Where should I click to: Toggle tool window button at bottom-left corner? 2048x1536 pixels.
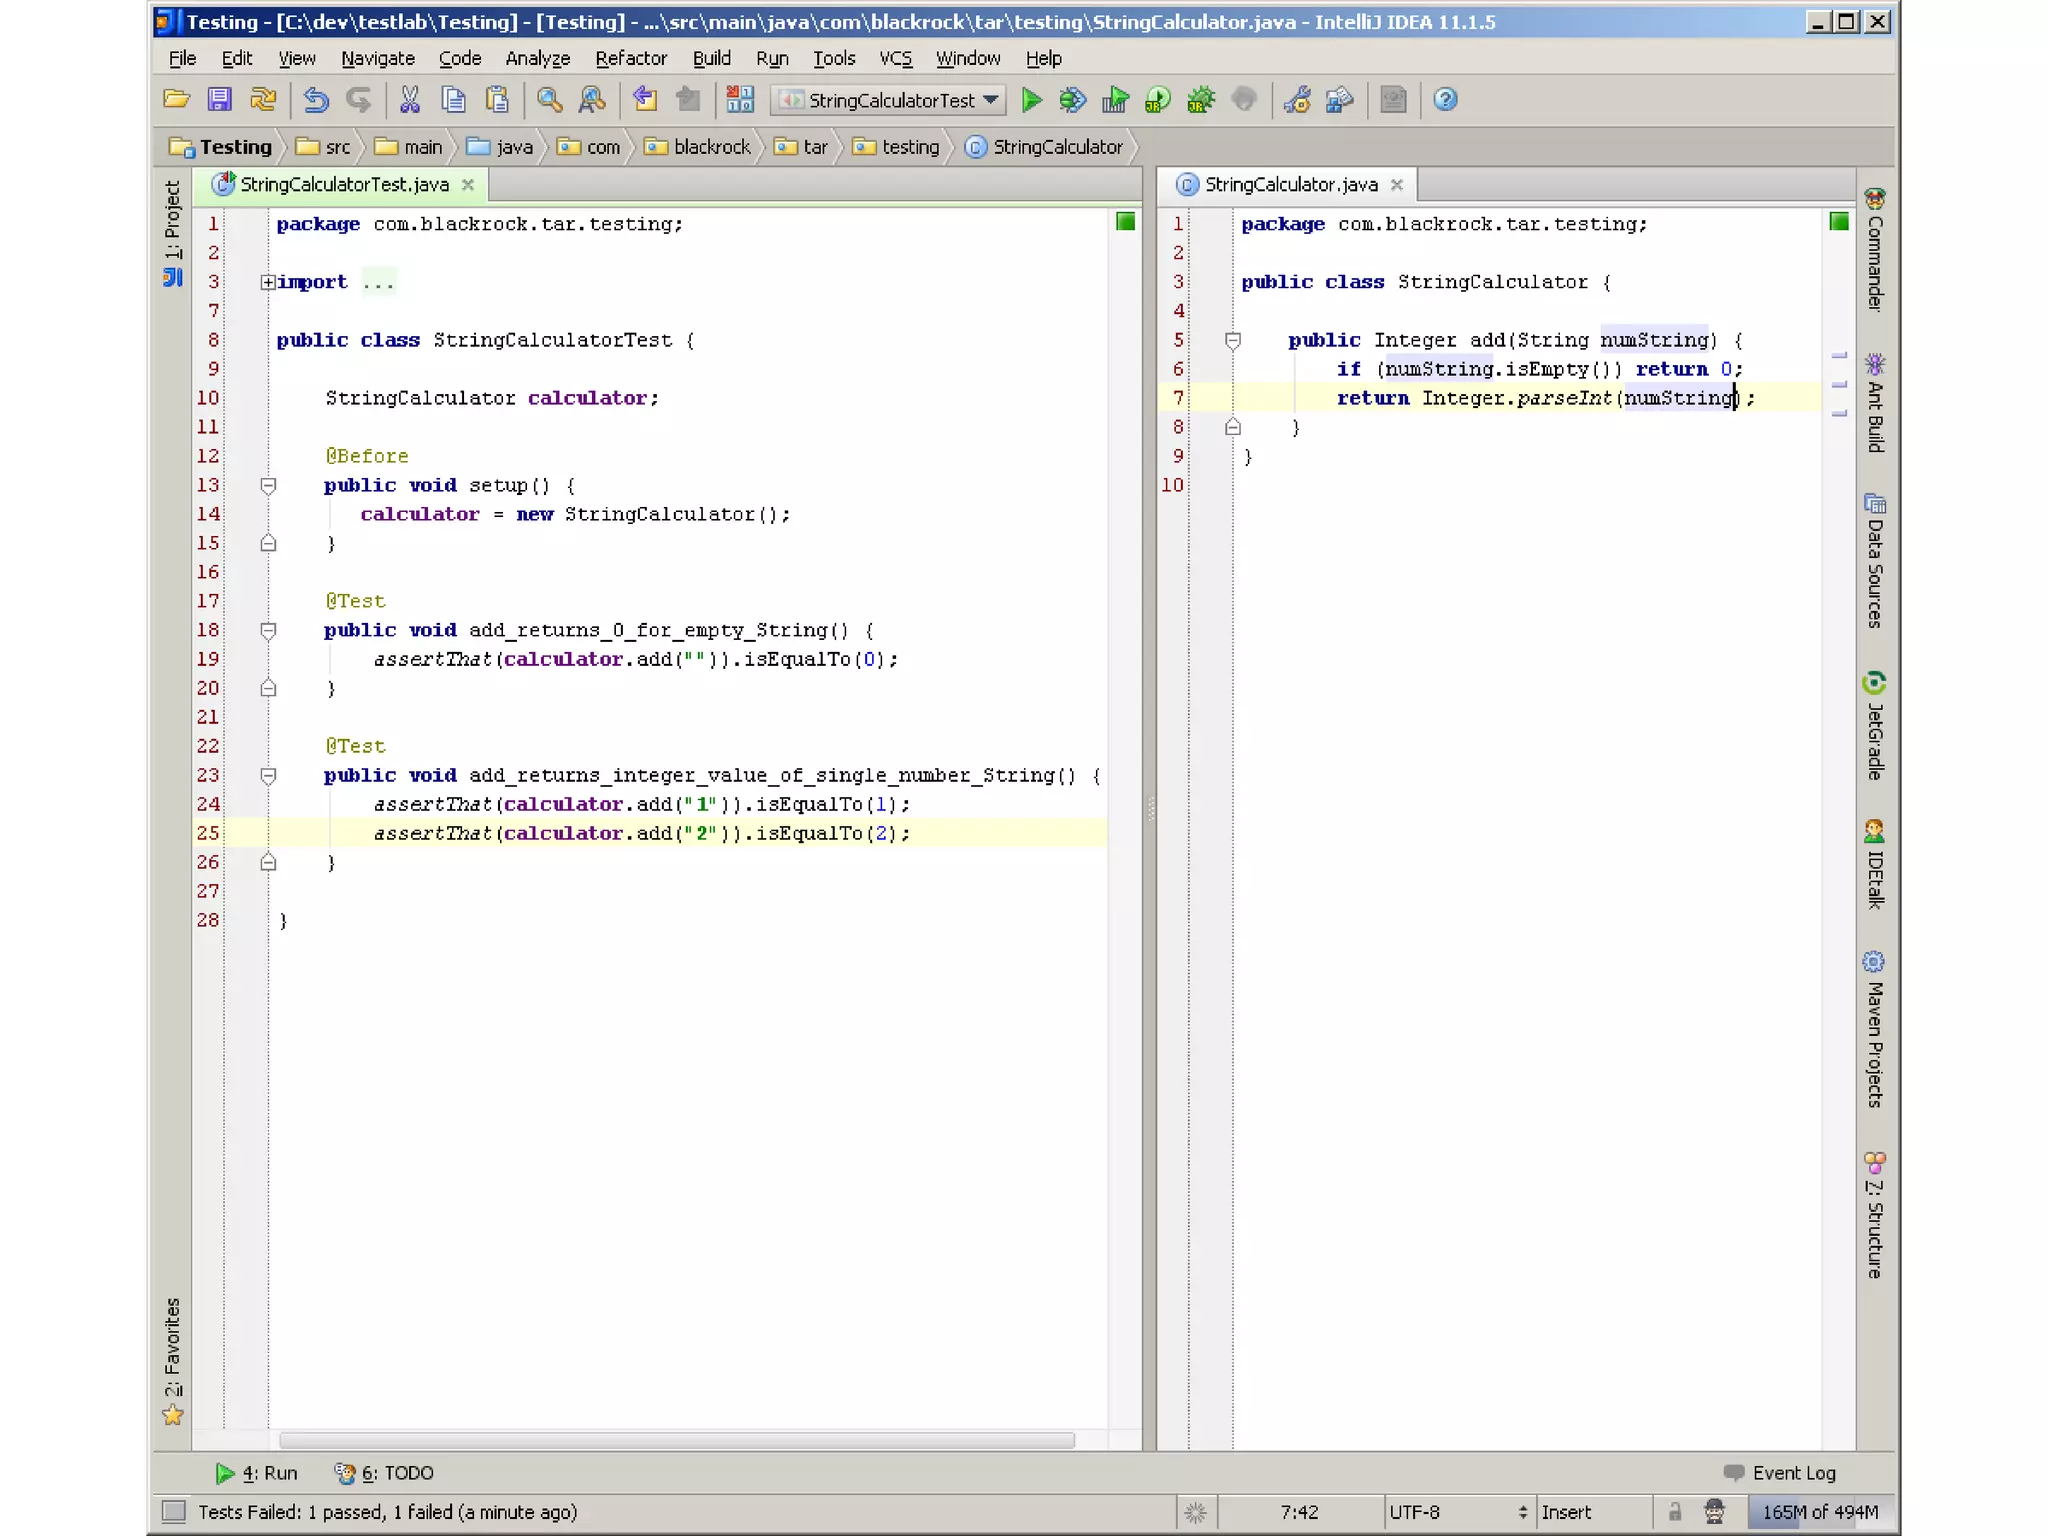(174, 1512)
